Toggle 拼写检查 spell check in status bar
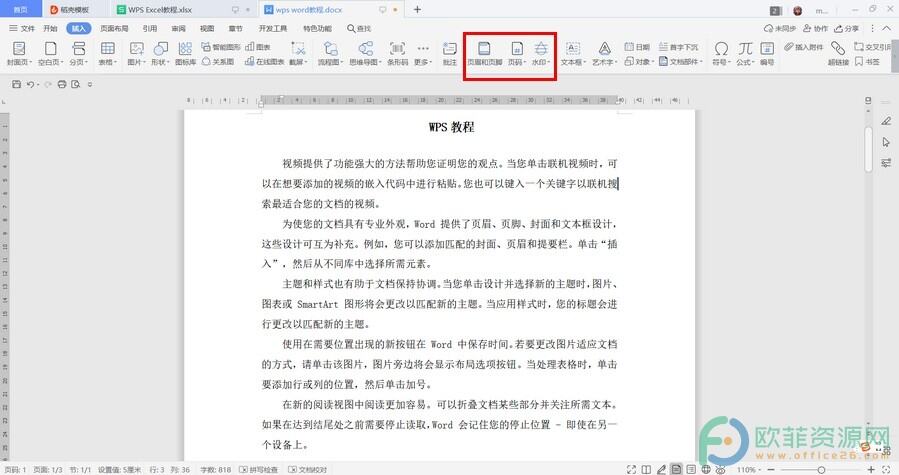Viewport: 899px width, 475px height. pos(258,469)
